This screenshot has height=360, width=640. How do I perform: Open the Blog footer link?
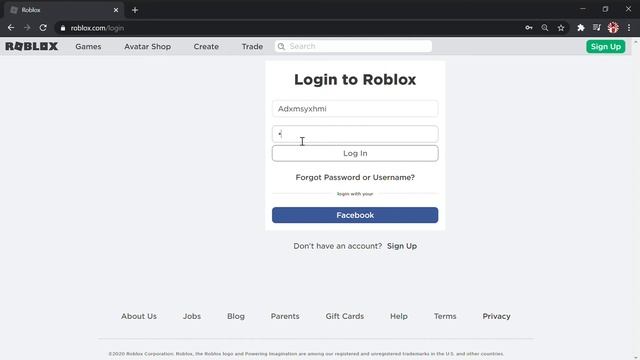tap(236, 316)
